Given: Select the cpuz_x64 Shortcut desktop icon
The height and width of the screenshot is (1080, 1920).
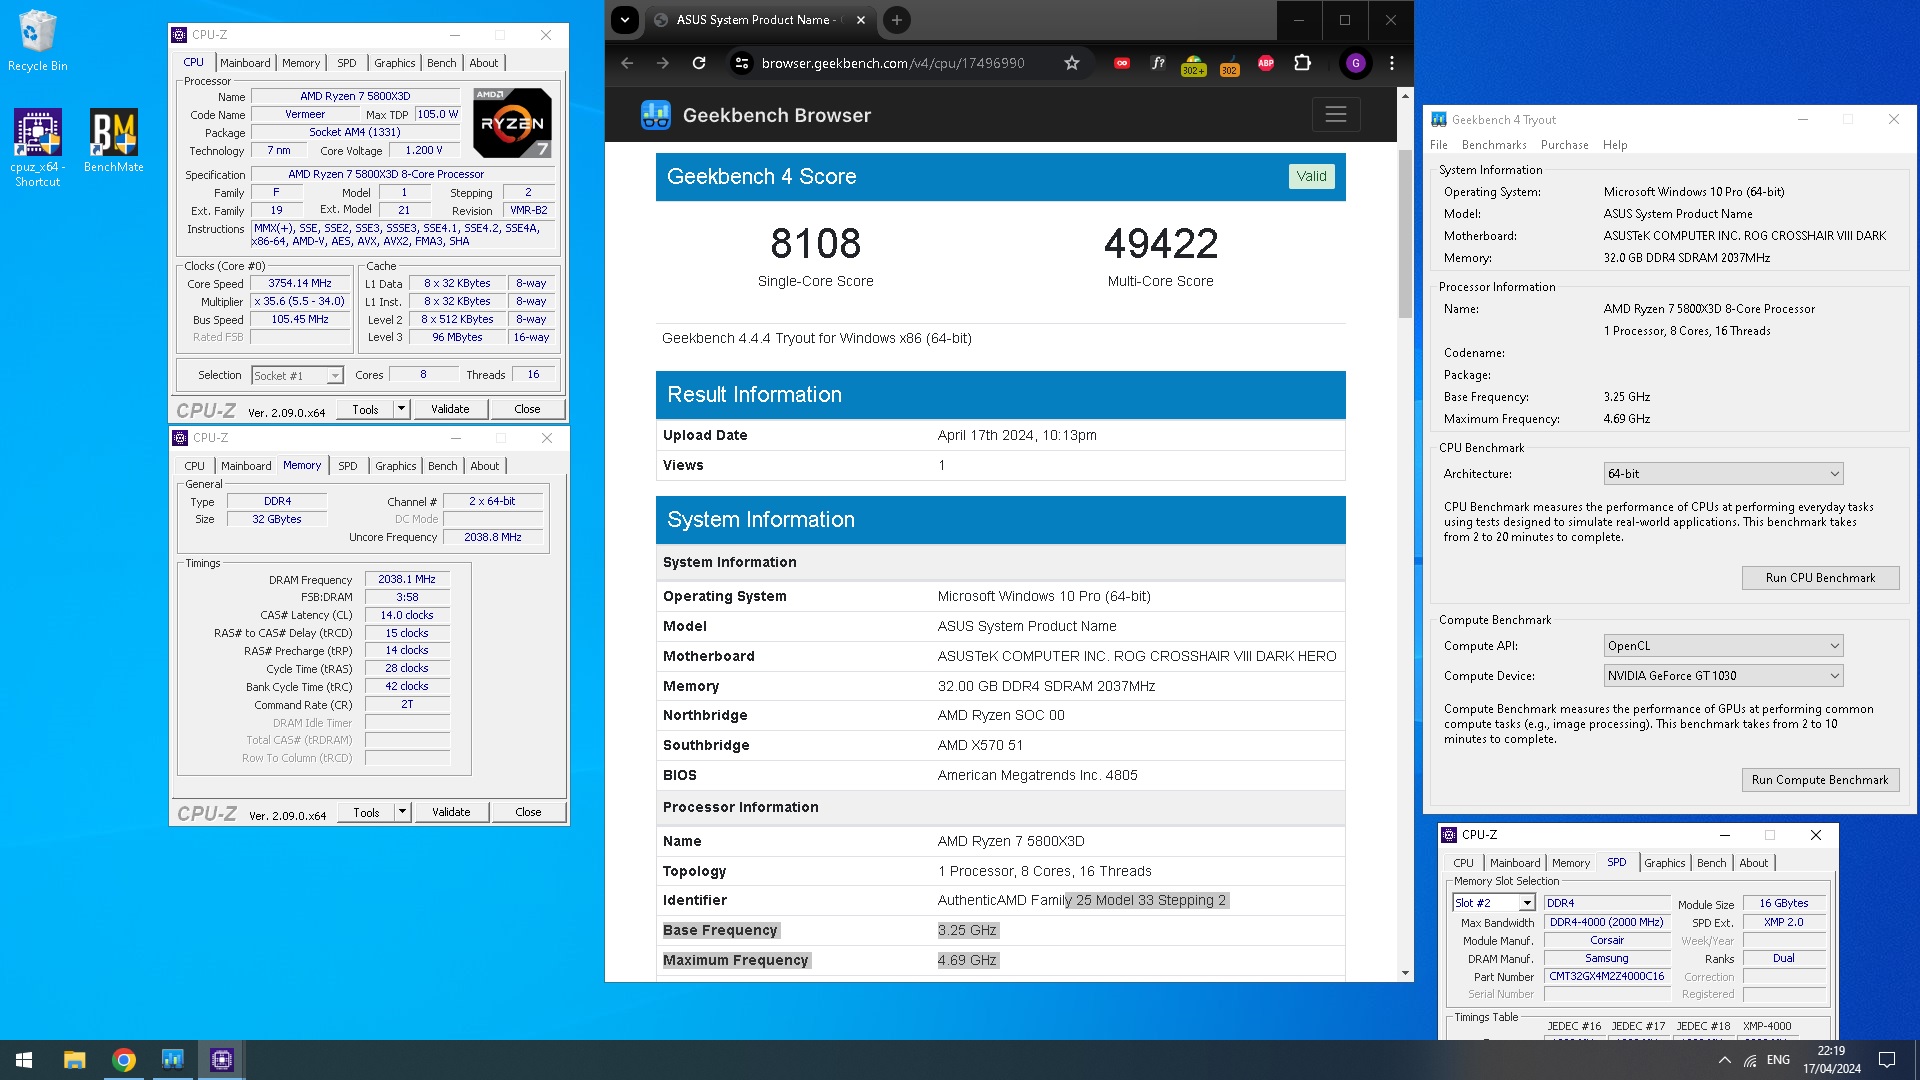Looking at the screenshot, I should (x=37, y=147).
